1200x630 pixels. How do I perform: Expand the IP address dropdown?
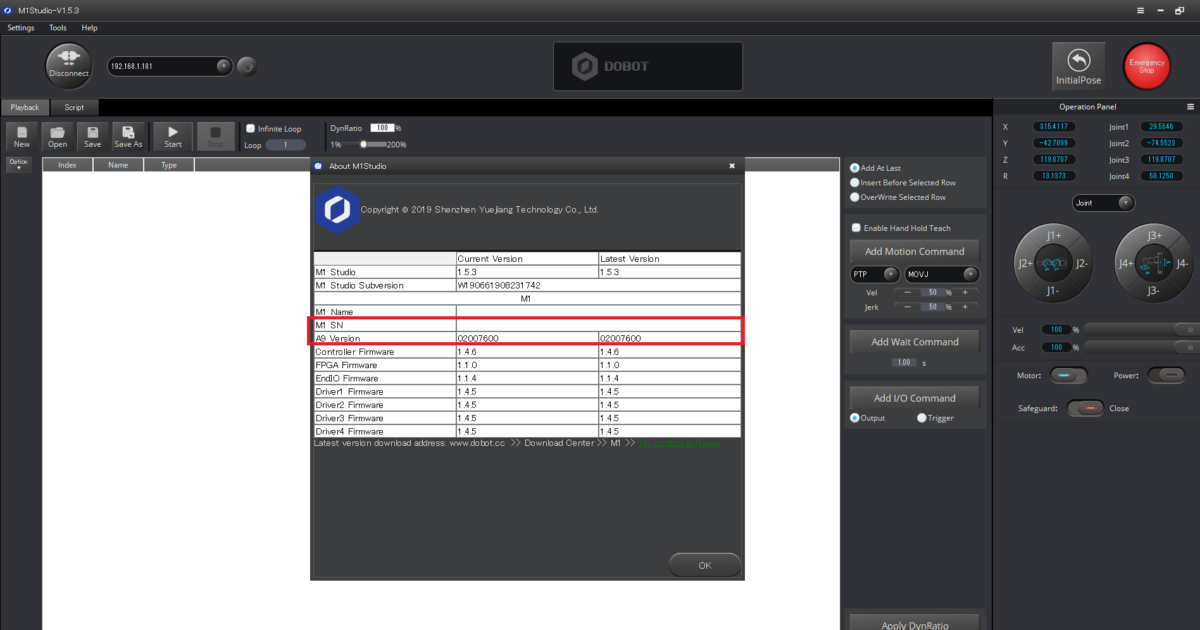click(x=223, y=67)
